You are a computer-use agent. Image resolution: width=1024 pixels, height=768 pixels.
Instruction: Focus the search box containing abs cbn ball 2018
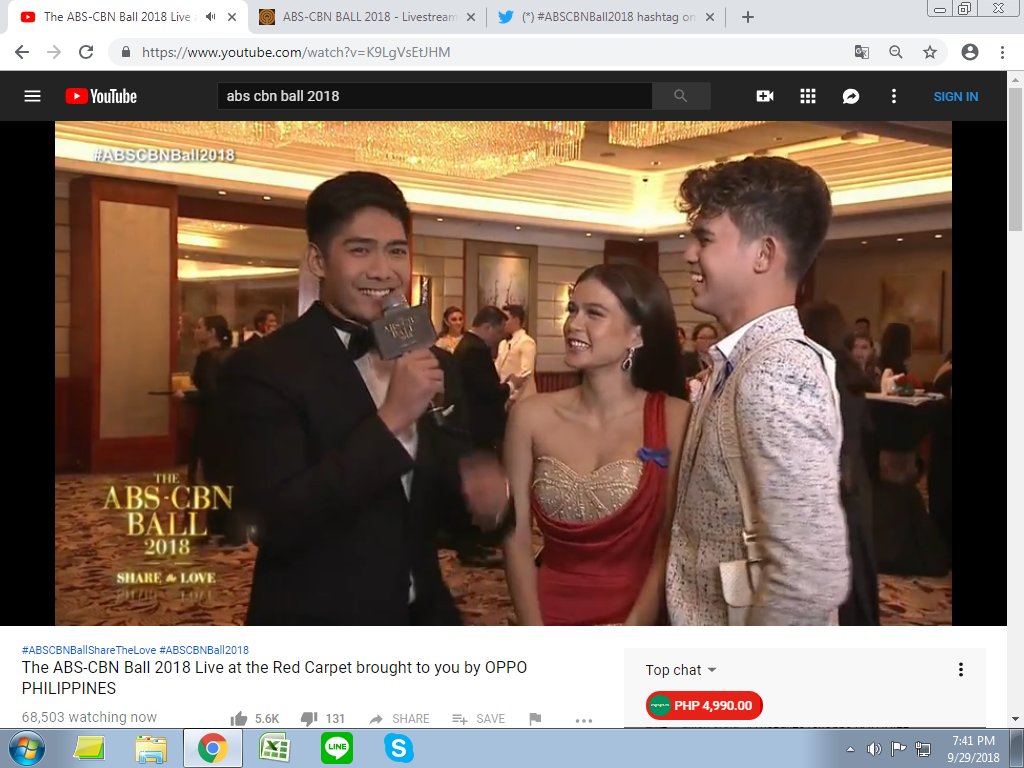[x=434, y=96]
